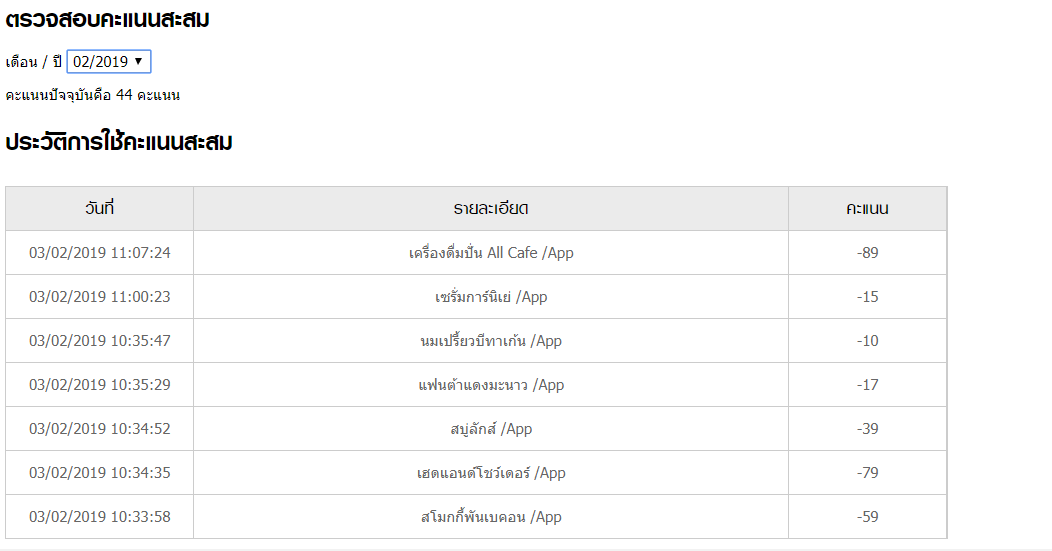Viewport: 1052px width, 551px height.
Task: Select the สโมกกี้พันเบคอน /App entry
Action: click(491, 517)
